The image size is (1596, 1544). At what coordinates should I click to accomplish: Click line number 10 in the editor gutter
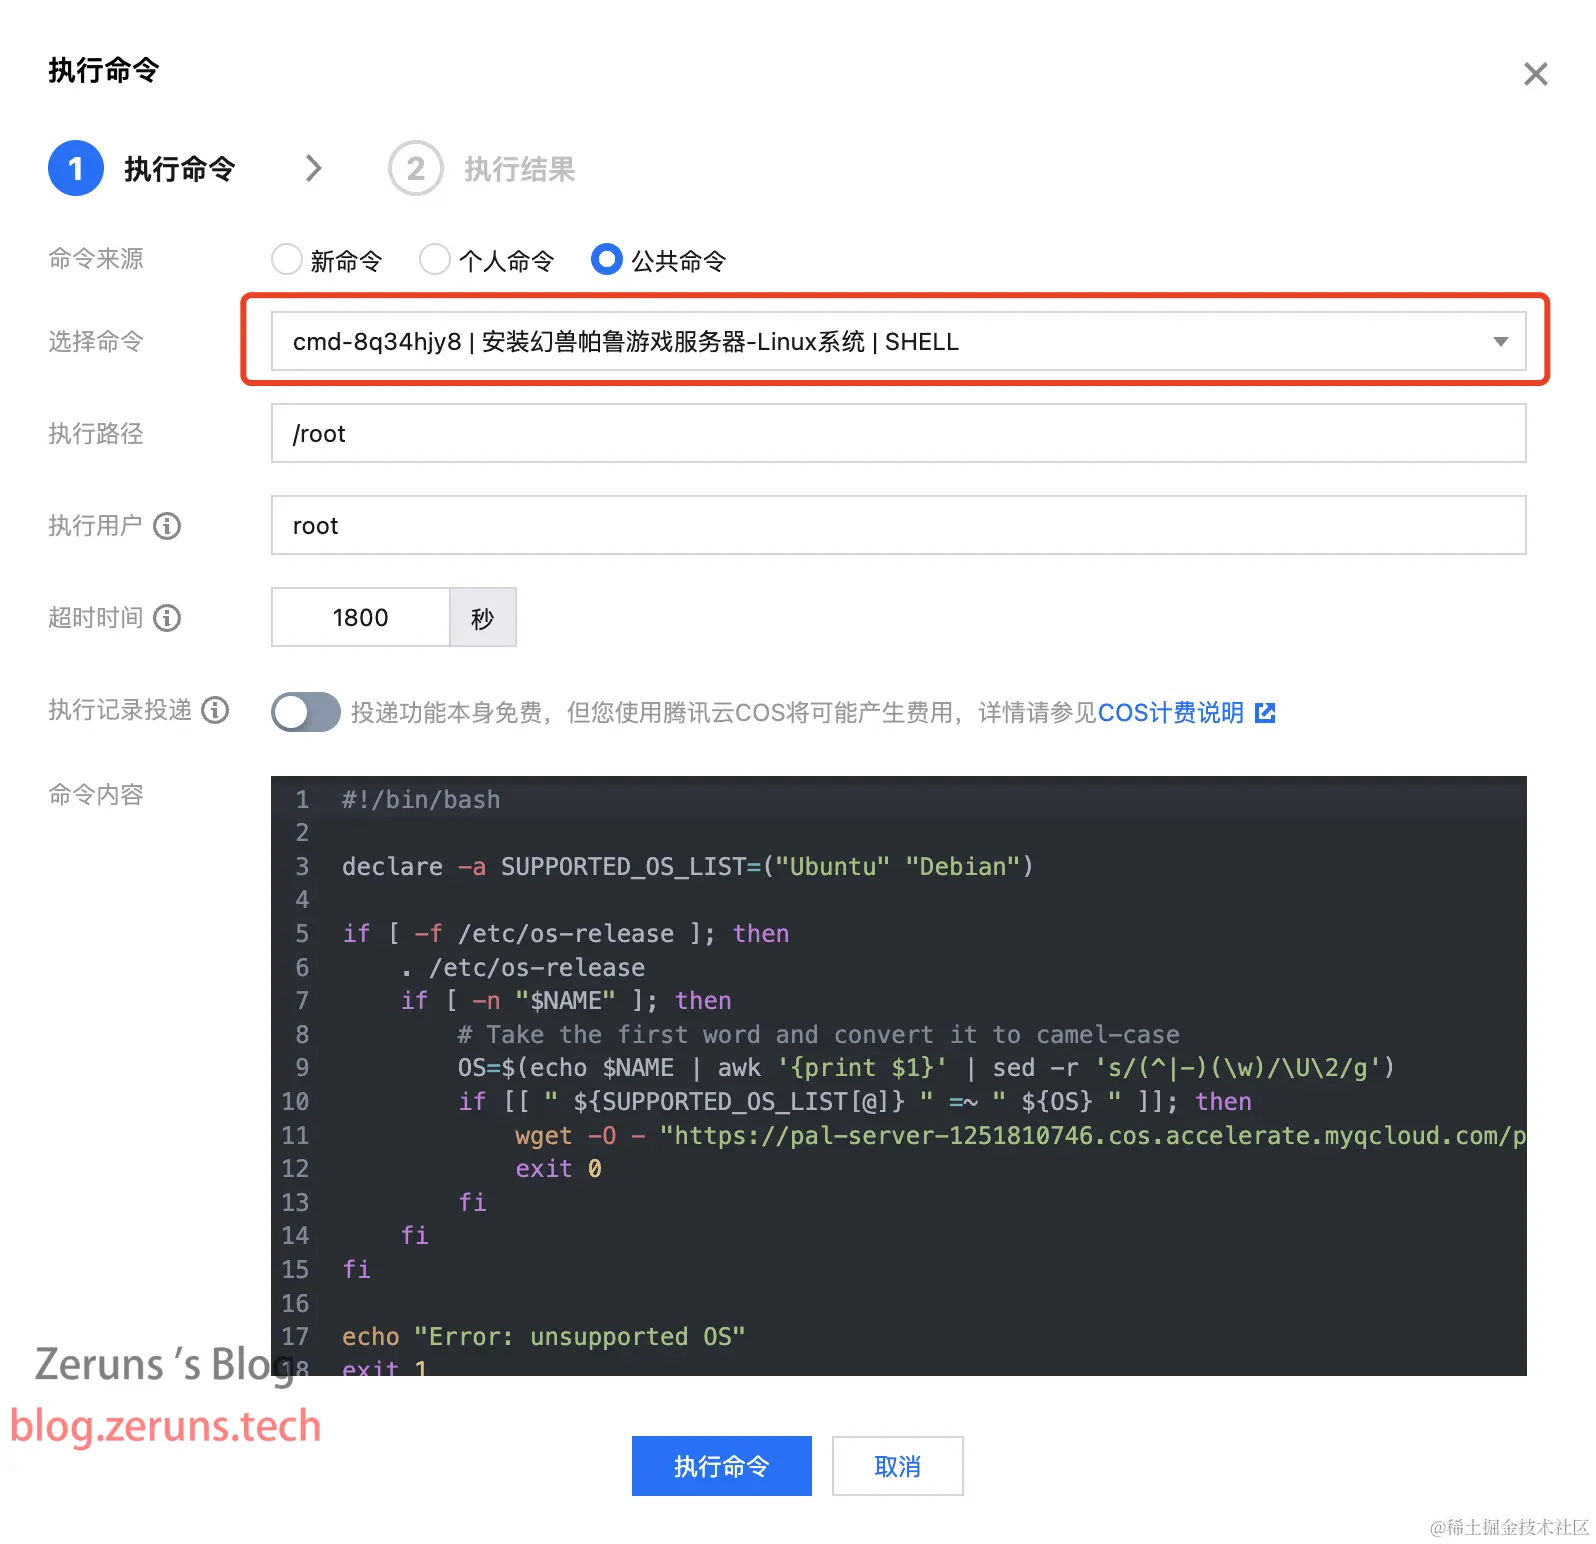[x=295, y=1101]
